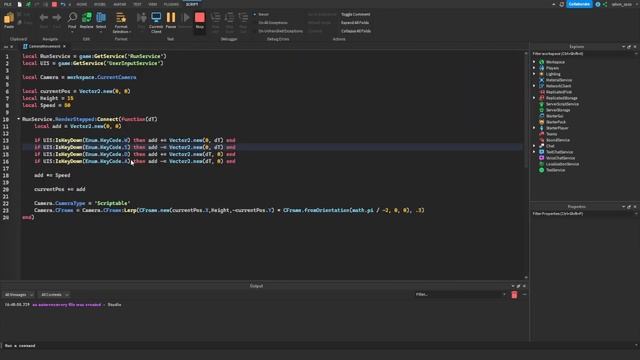This screenshot has height=360, width=640.
Task: Click the Current Client monitor icon
Action: (x=156, y=17)
